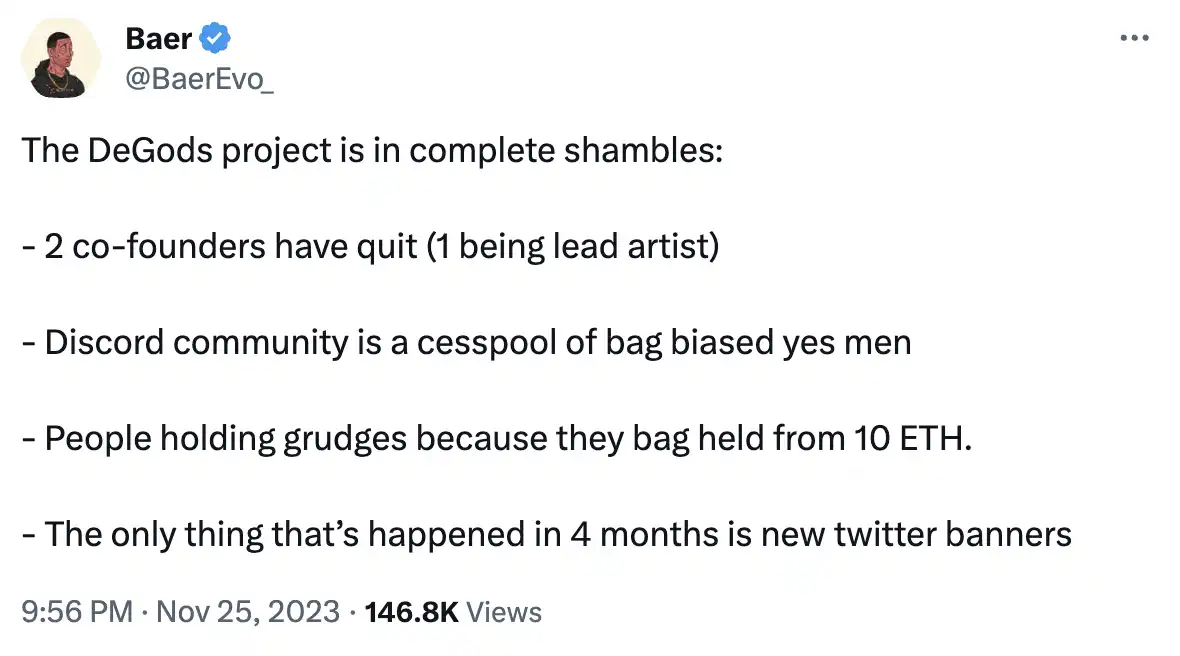The height and width of the screenshot is (656, 1180).
Task: Click the Views label
Action: coord(505,612)
